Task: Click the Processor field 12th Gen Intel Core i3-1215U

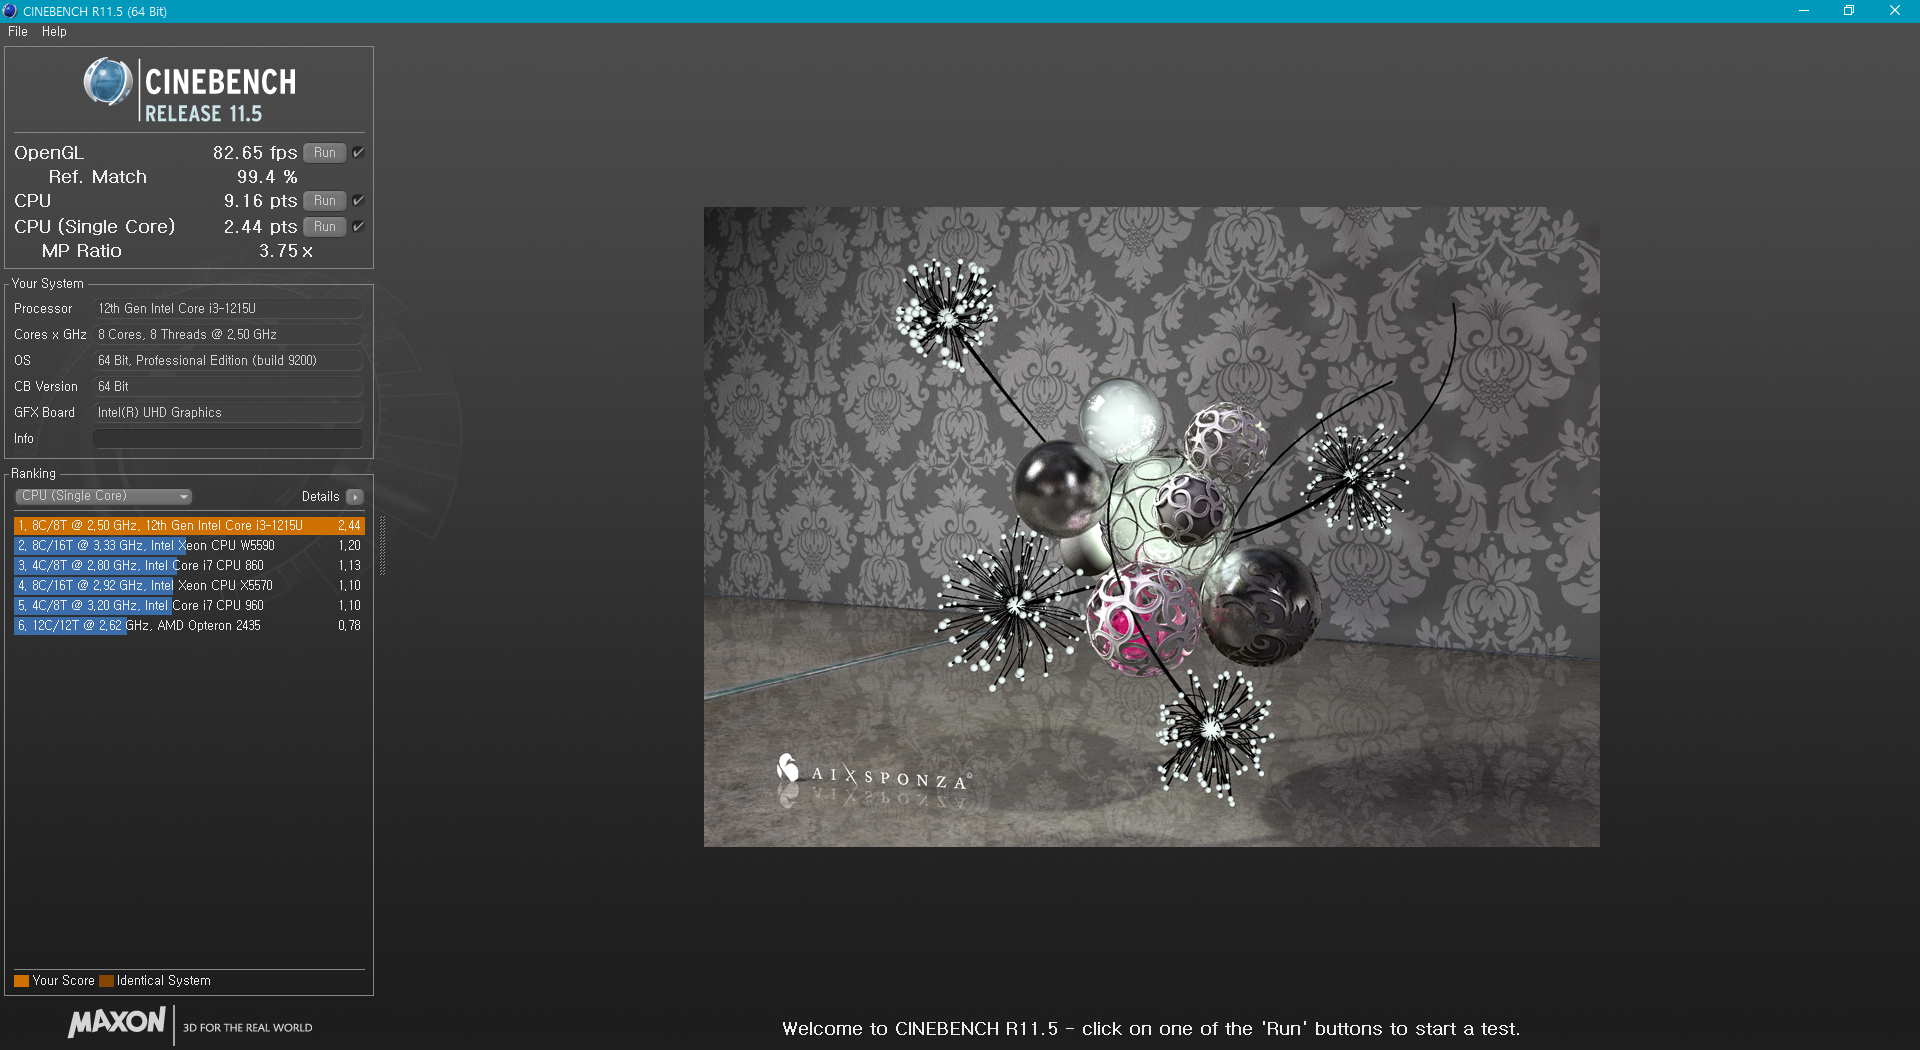Action: tap(228, 309)
